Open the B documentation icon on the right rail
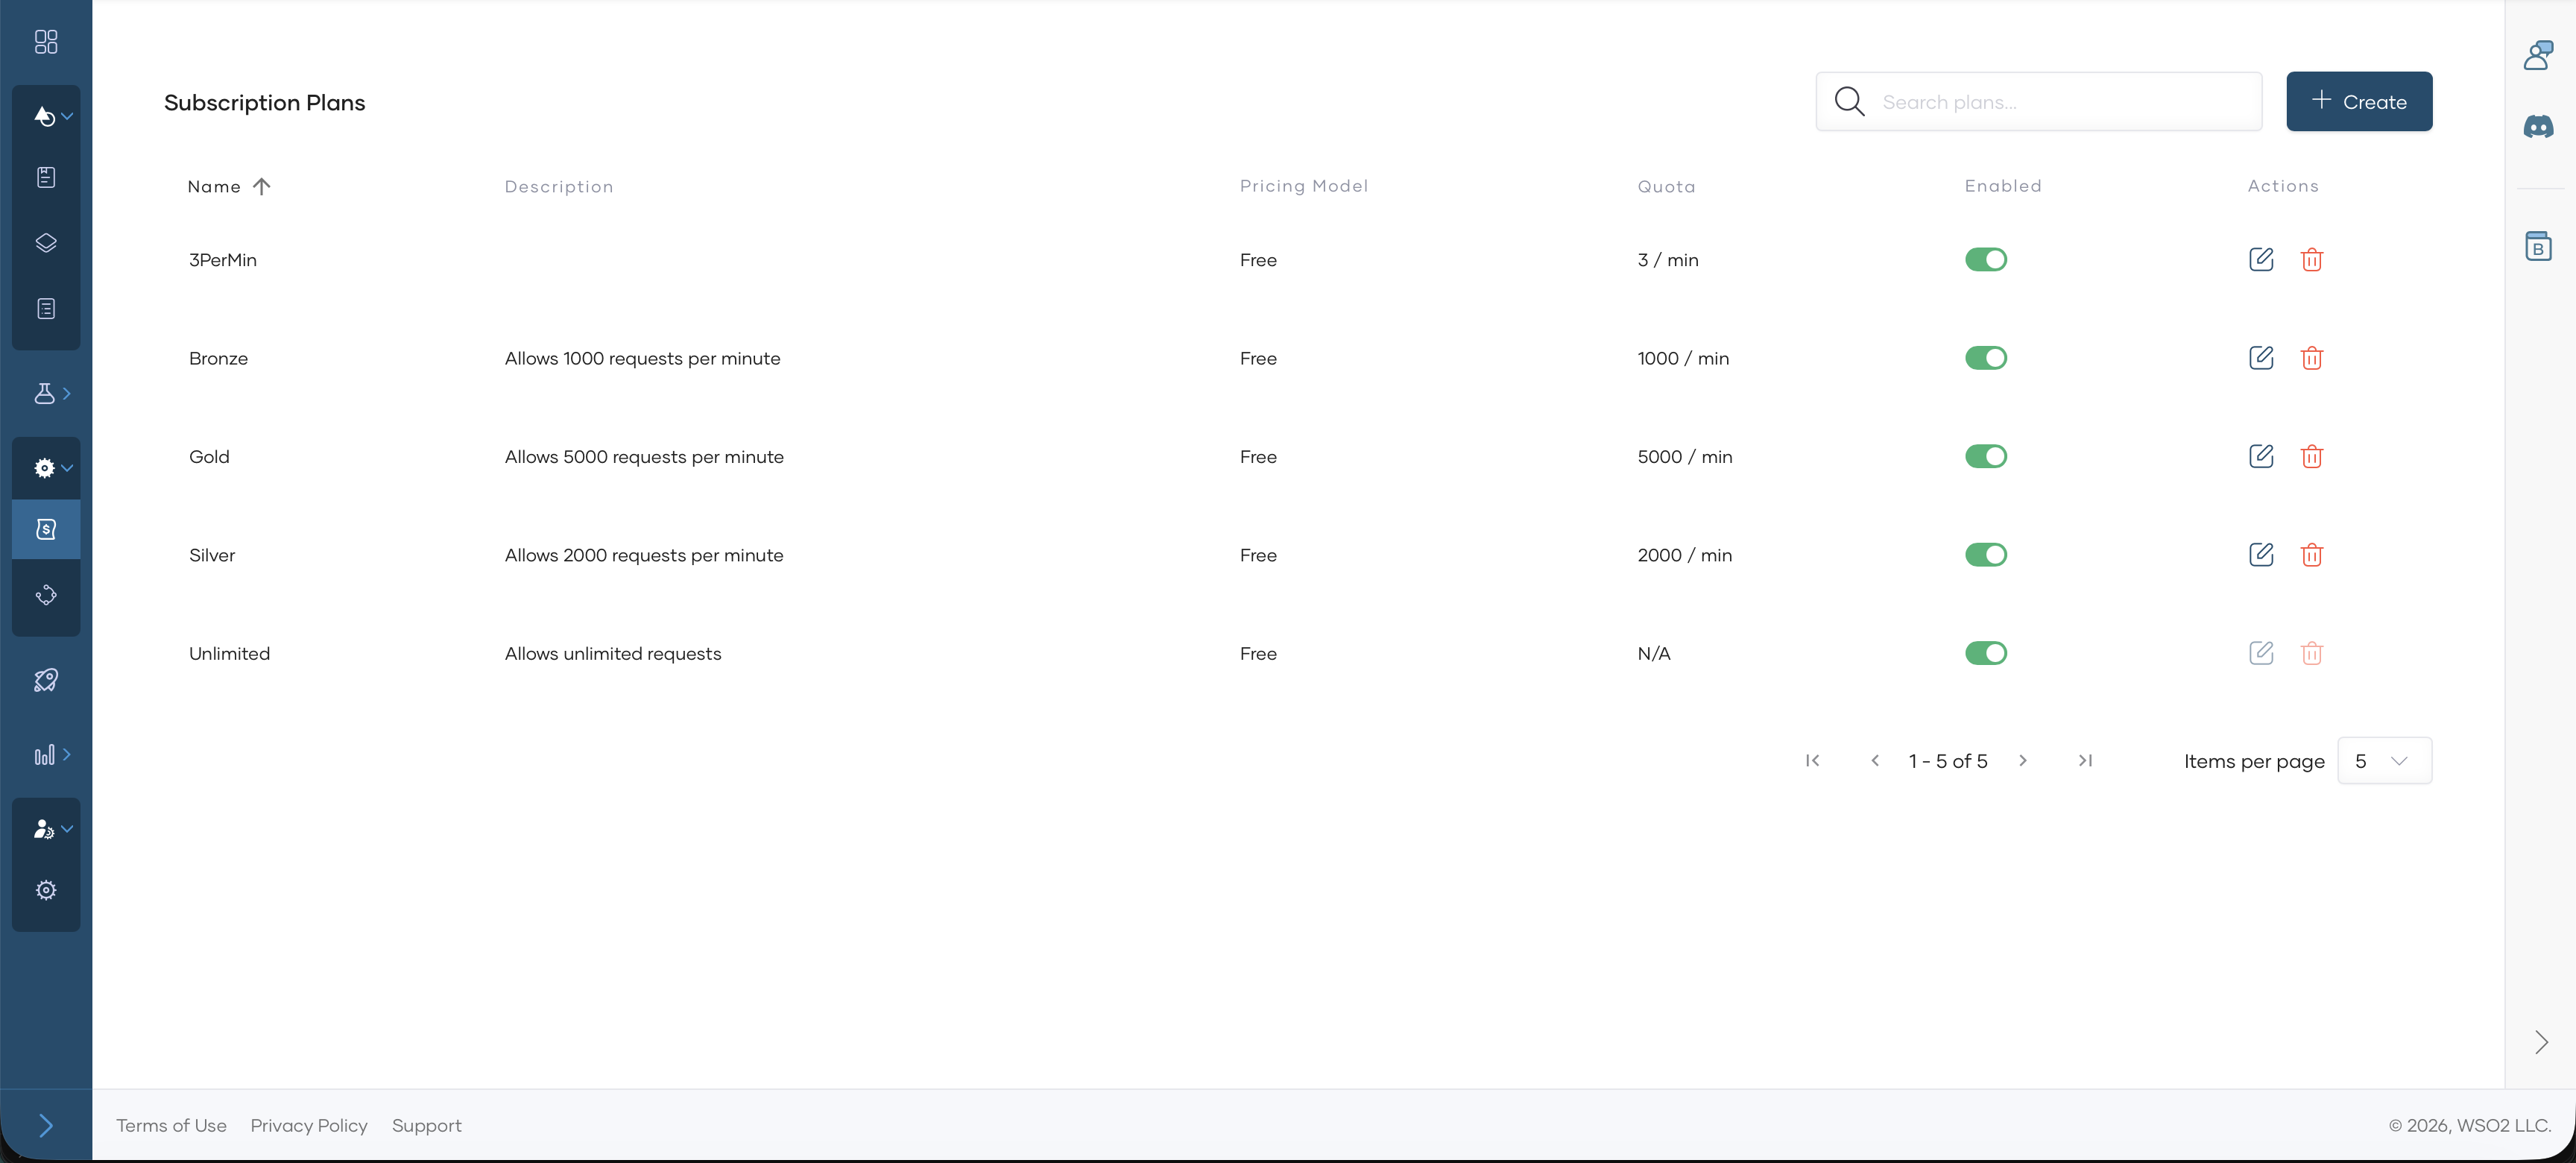2576x1163 pixels. tap(2539, 245)
